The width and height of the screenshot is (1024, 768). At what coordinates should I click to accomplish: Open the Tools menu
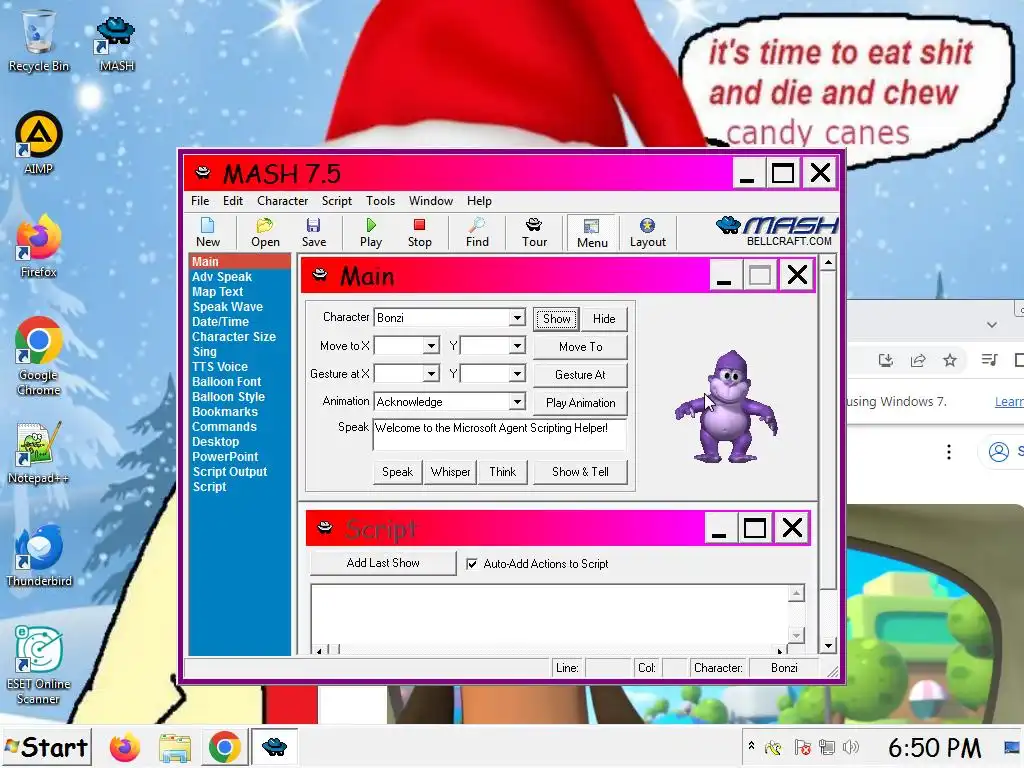point(380,201)
